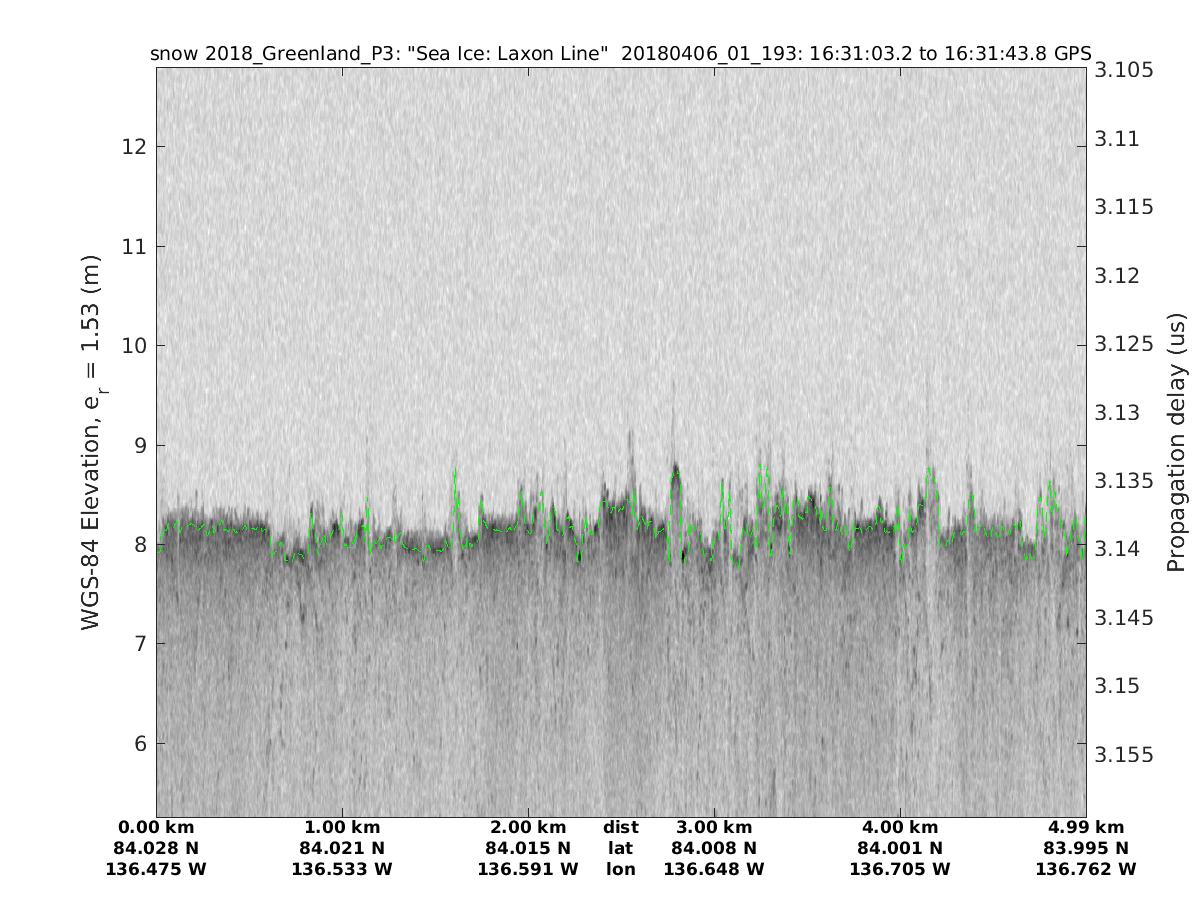Click the "dist" axis legend text
This screenshot has height=900, width=1200.
pyautogui.click(x=620, y=827)
